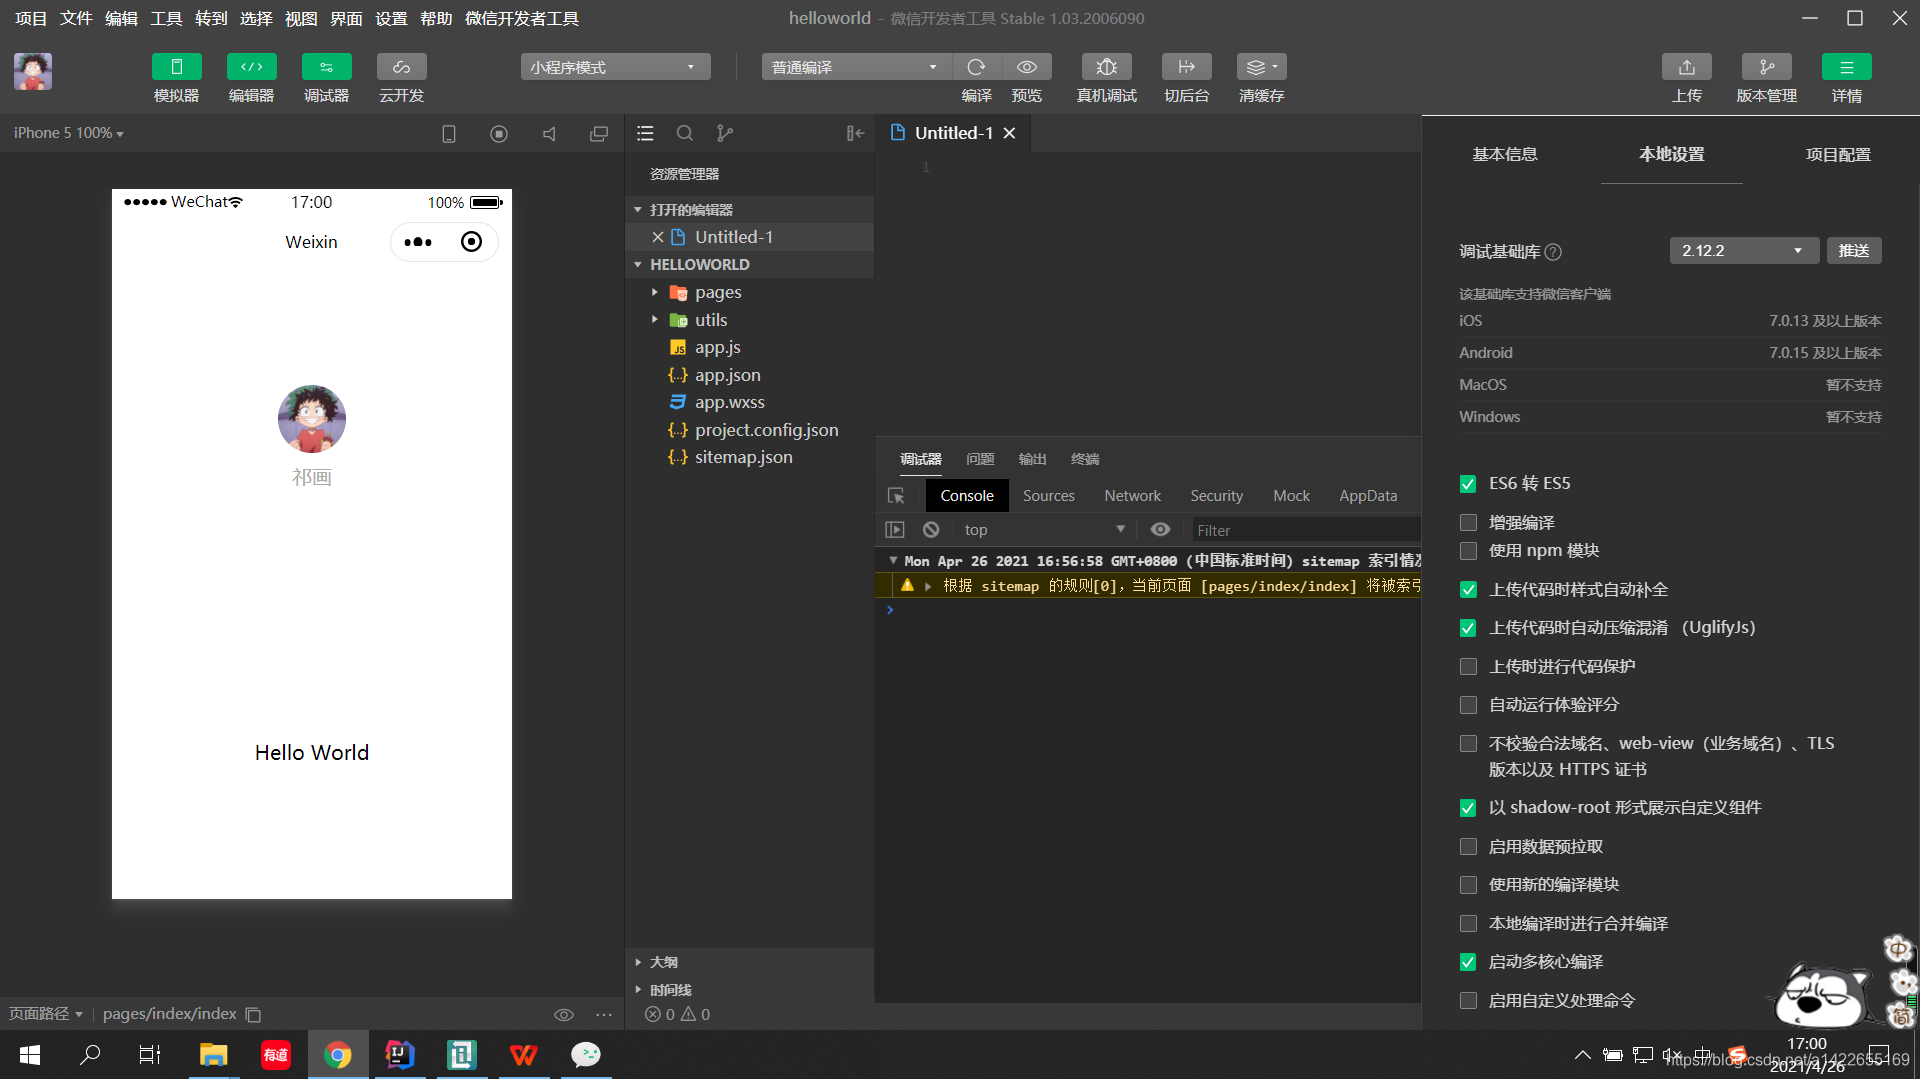1920x1079 pixels.
Task: Open the clear cache (清缓存) layers icon
Action: 1261,67
